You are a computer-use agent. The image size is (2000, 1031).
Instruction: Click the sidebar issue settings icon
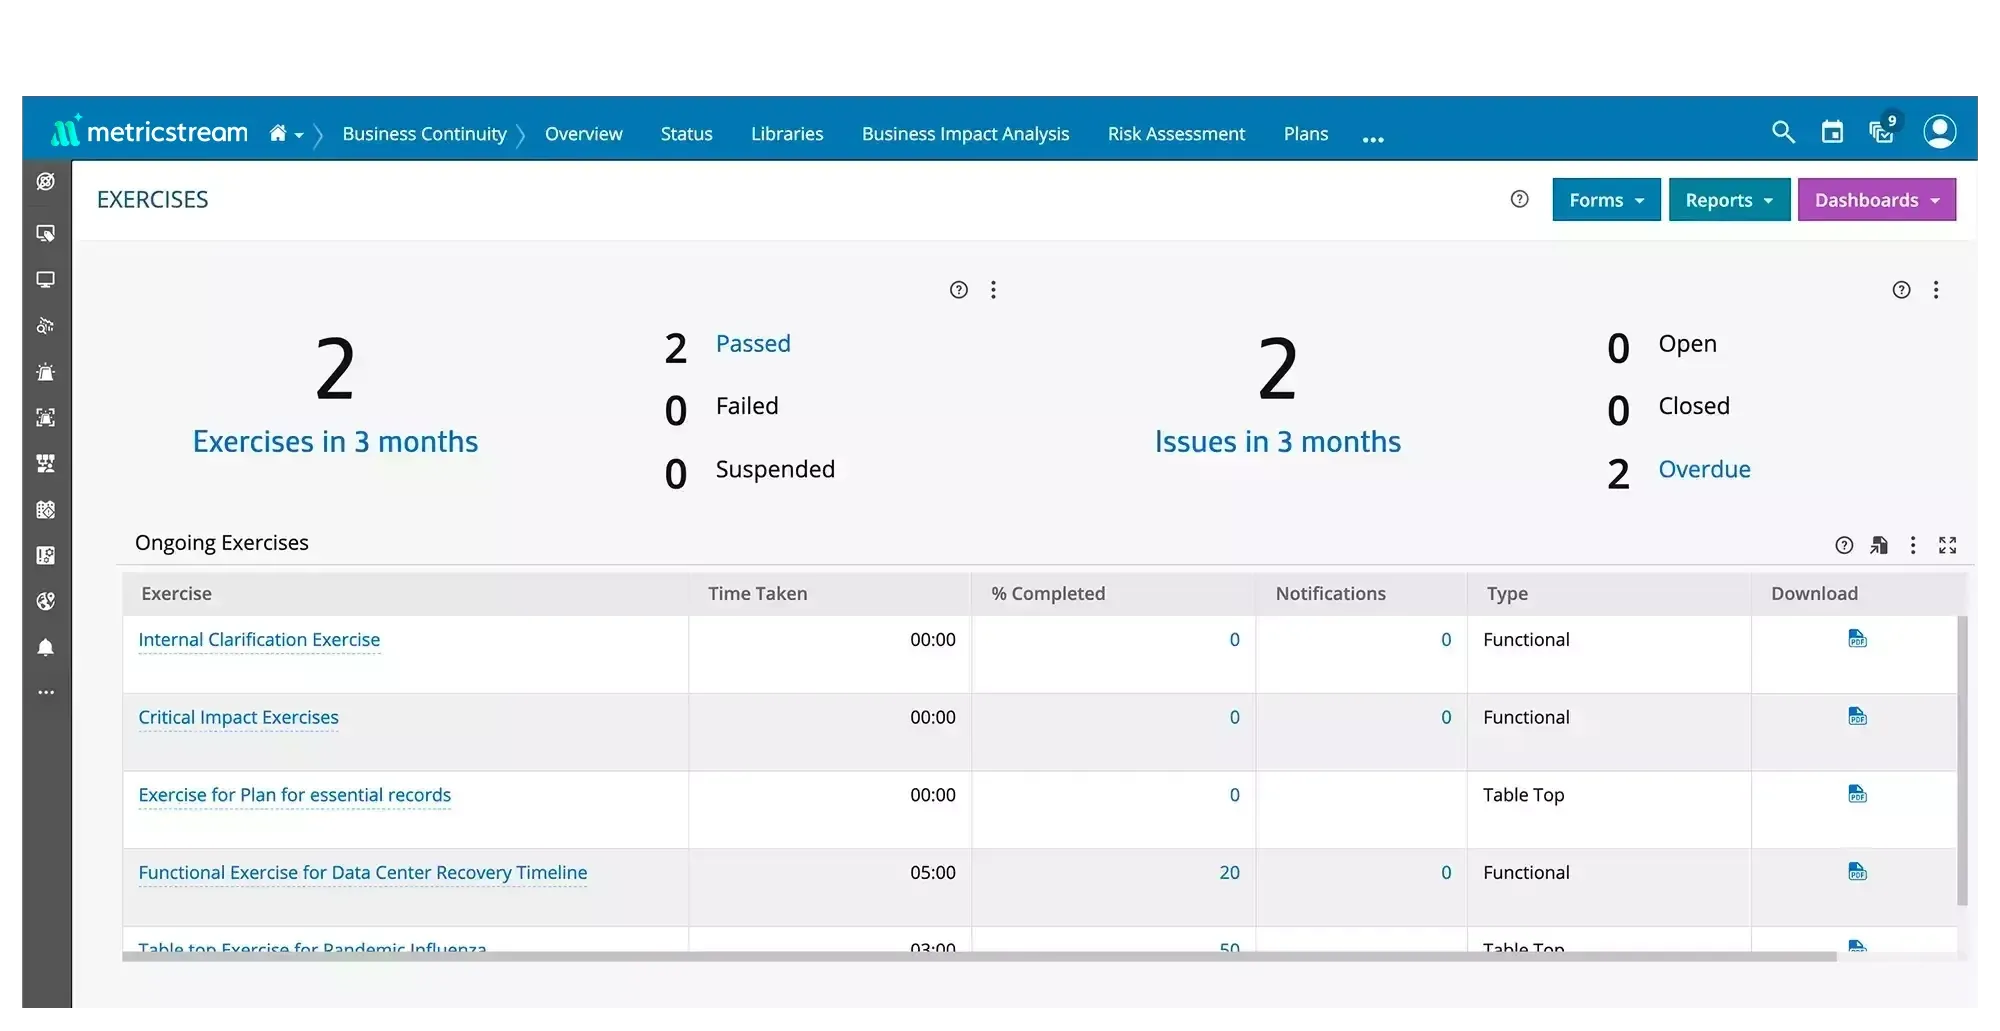tap(46, 556)
